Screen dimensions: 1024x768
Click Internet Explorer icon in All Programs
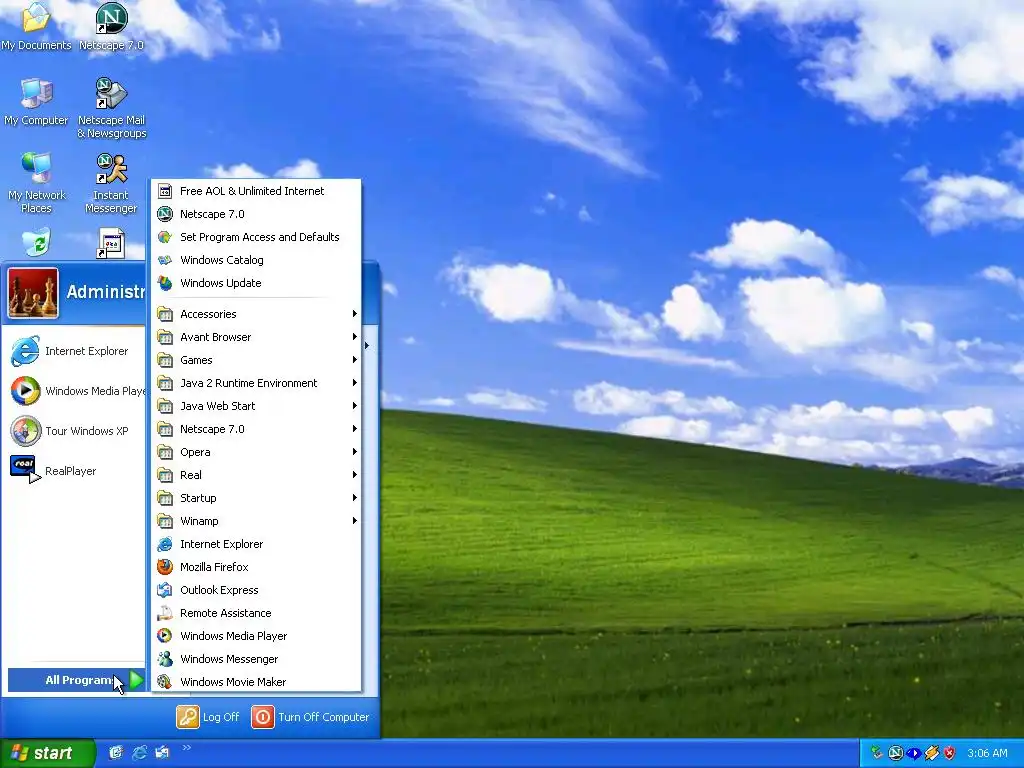(165, 544)
